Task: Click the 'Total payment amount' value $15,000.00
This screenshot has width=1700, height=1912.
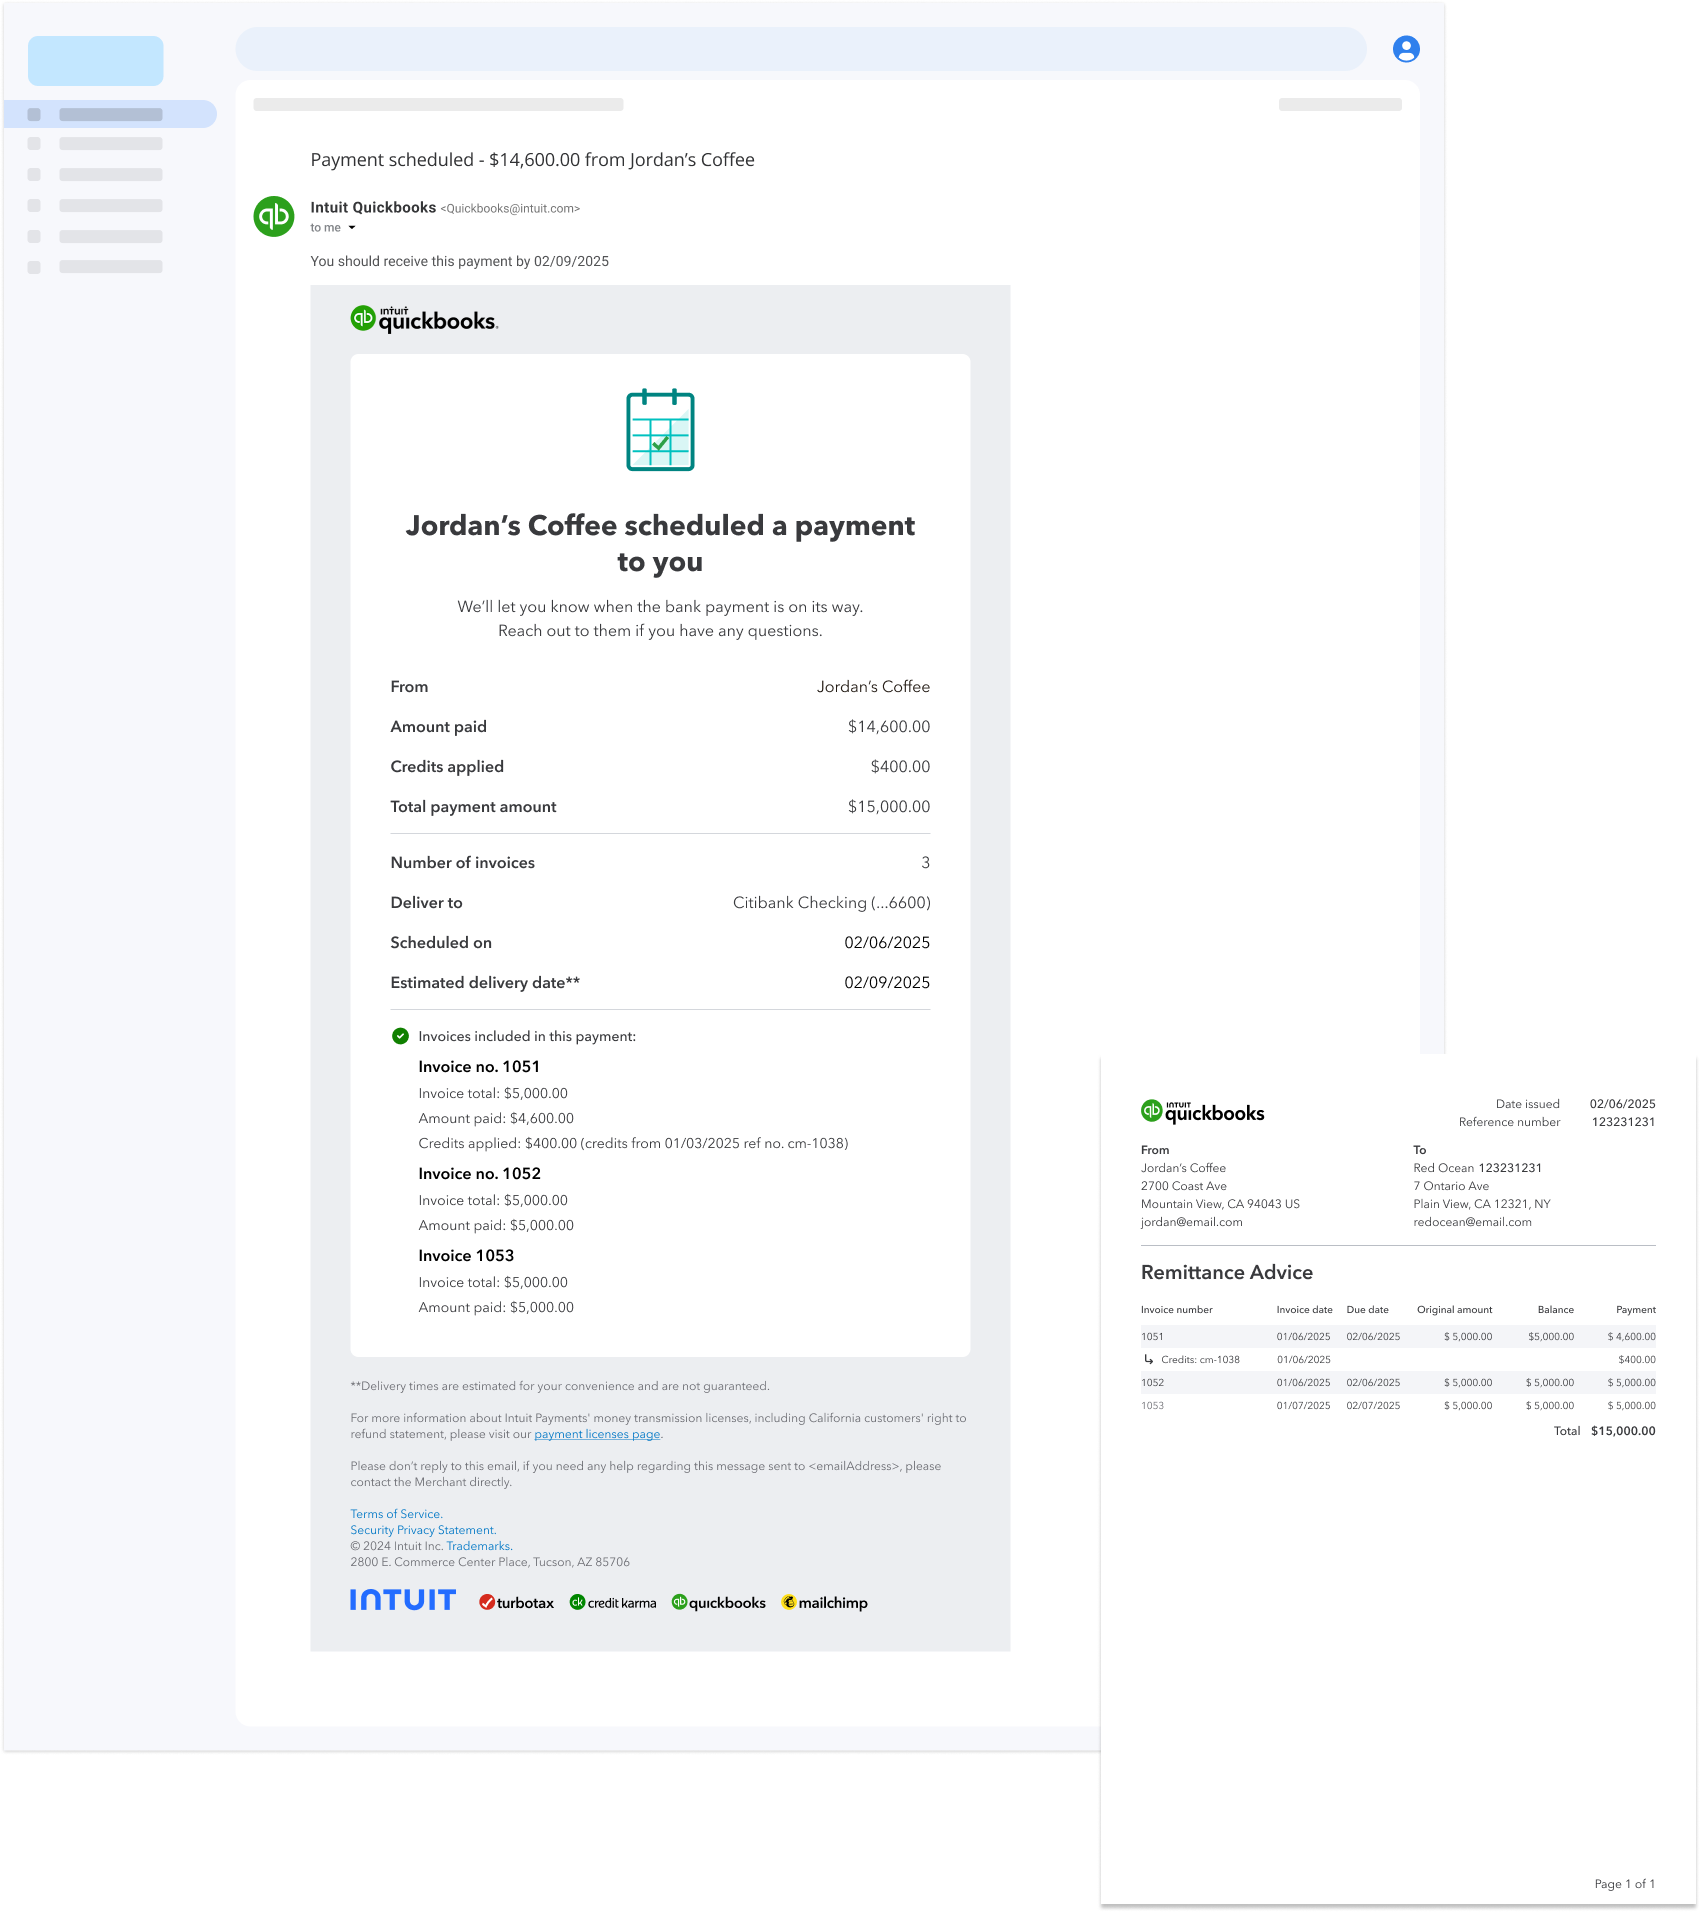Action: (x=889, y=806)
